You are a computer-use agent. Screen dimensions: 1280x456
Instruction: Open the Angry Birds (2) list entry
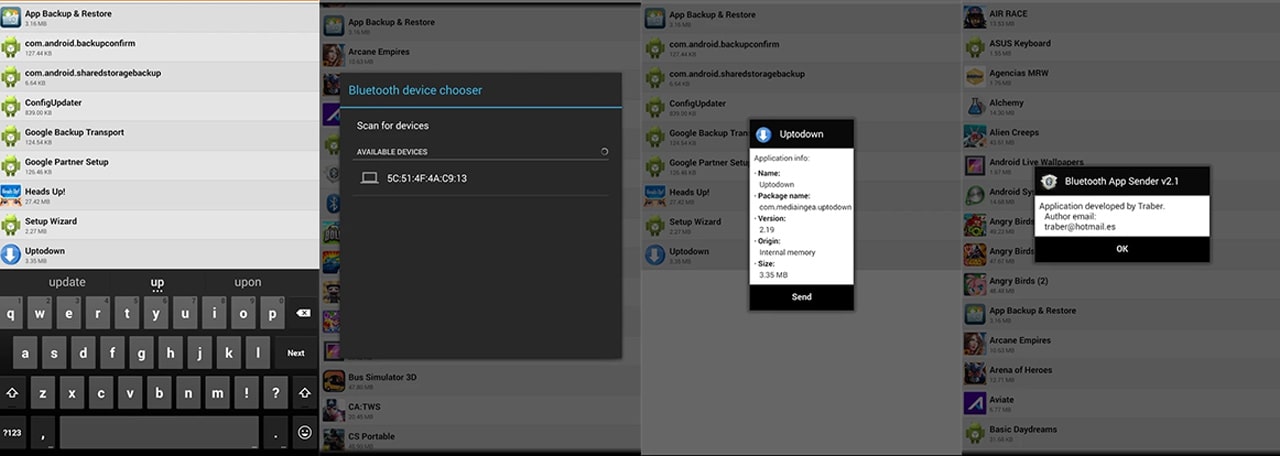pyautogui.click(x=1121, y=284)
